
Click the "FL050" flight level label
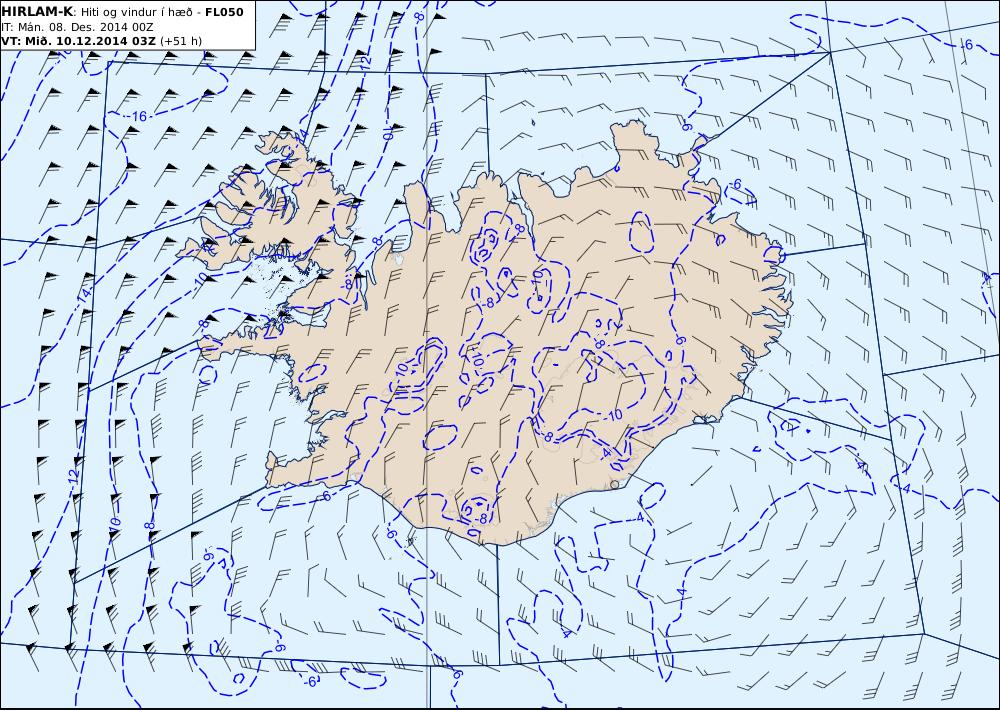click(224, 12)
